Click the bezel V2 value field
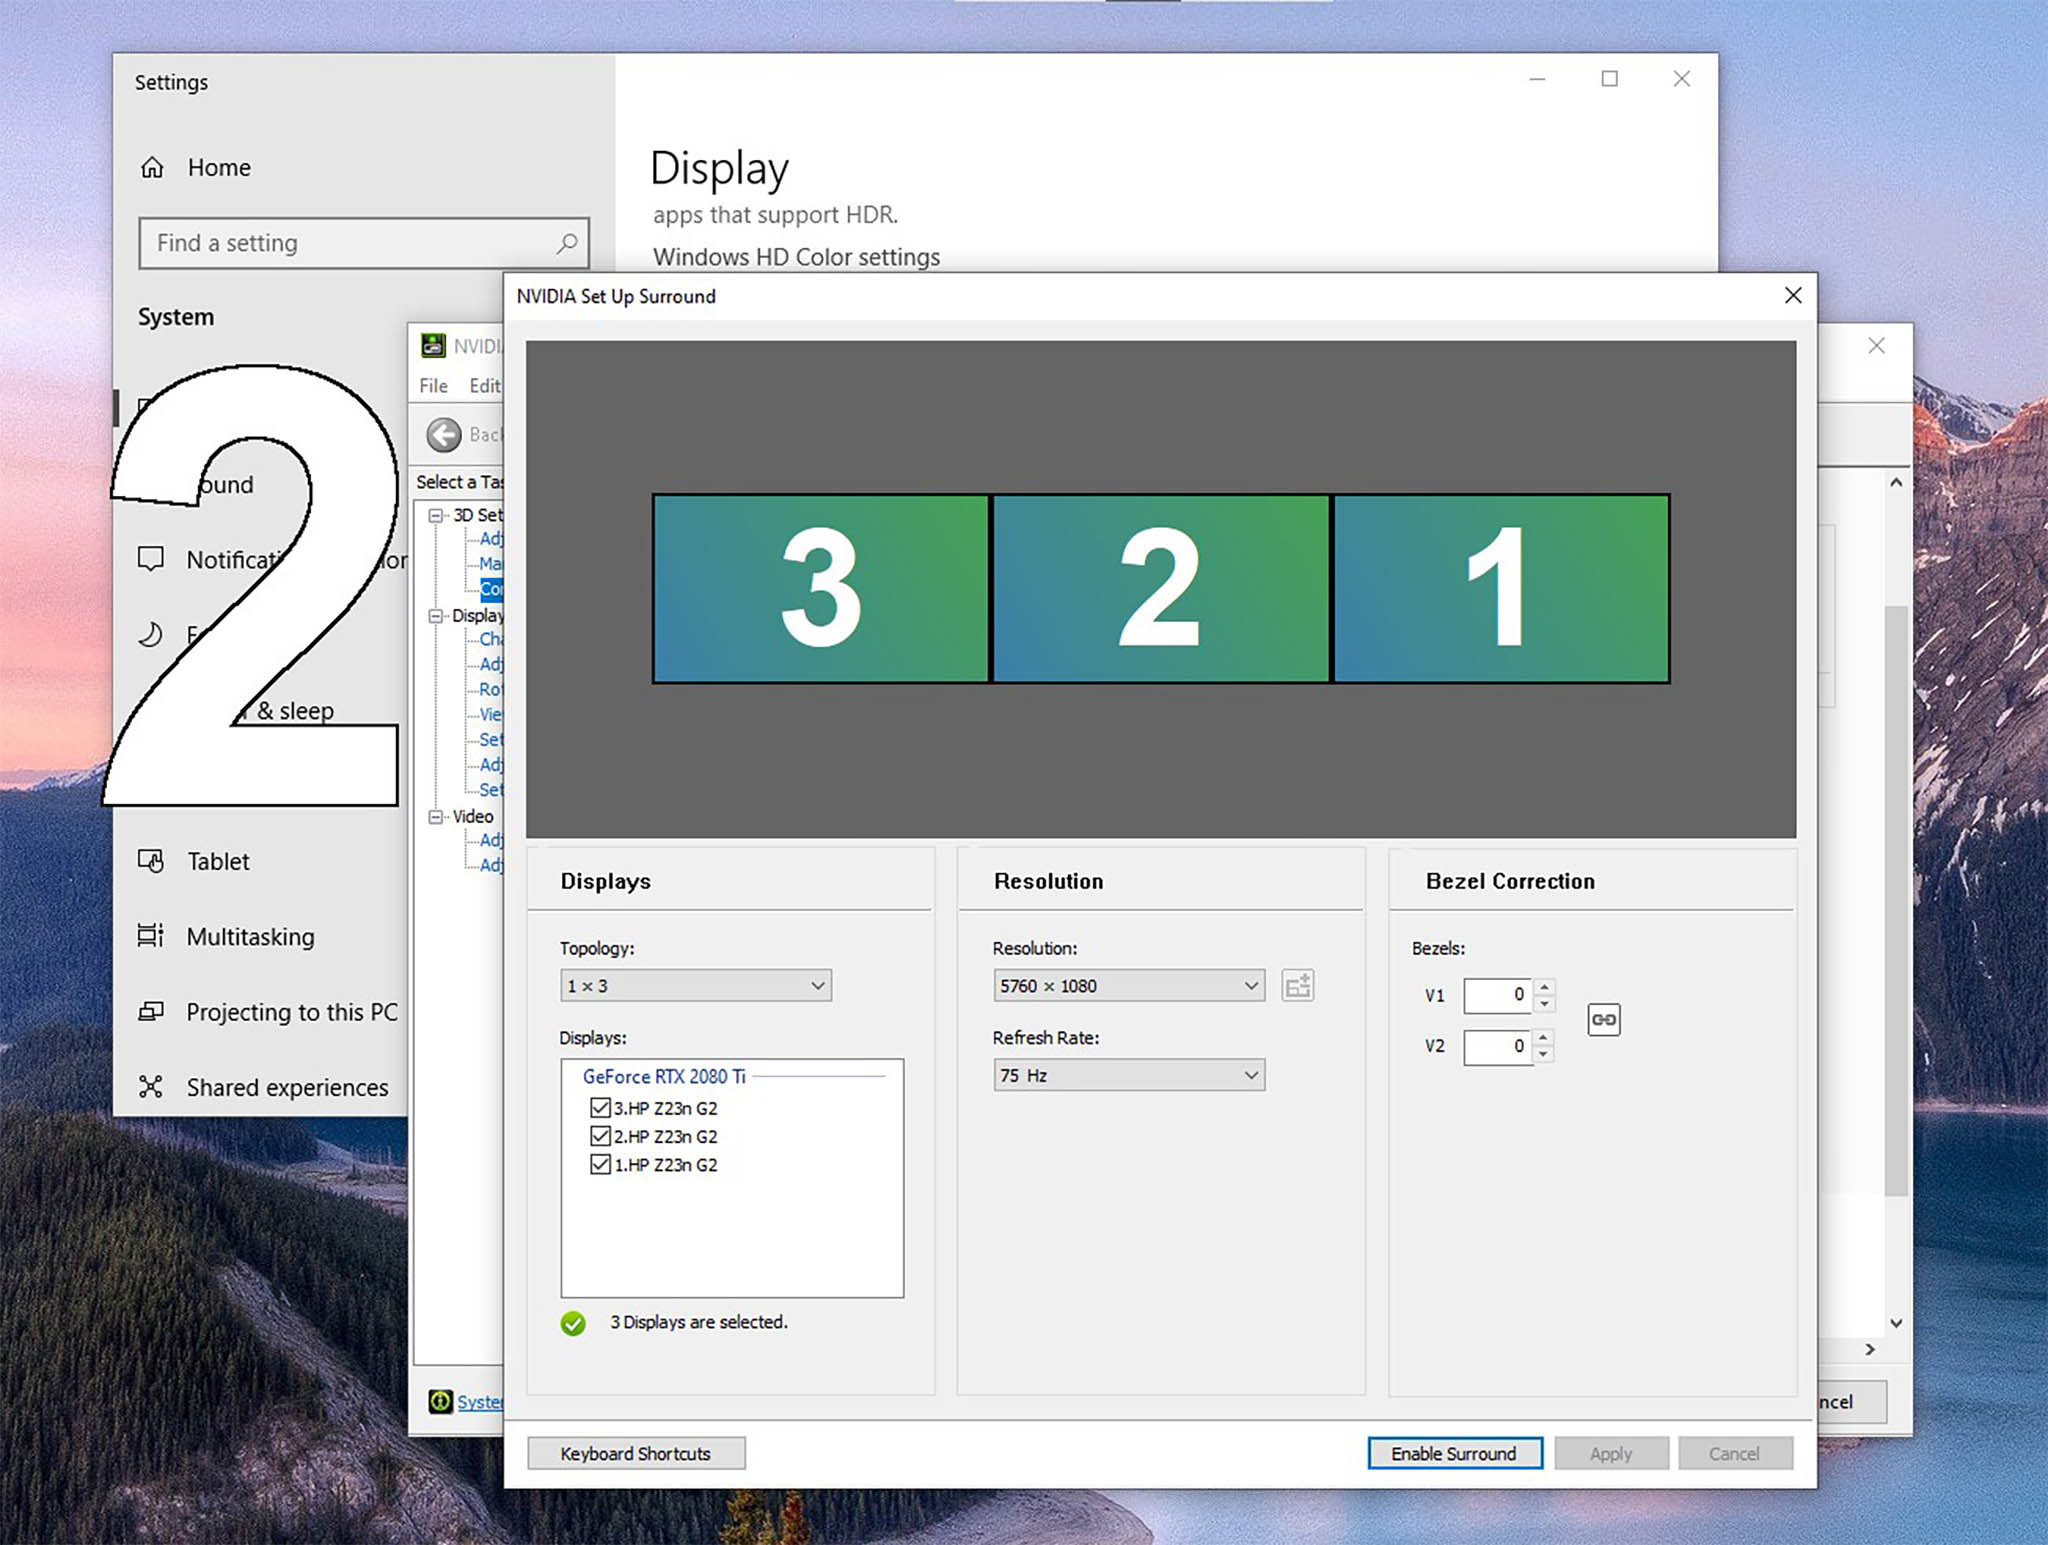This screenshot has height=1545, width=2048. click(x=1498, y=1046)
